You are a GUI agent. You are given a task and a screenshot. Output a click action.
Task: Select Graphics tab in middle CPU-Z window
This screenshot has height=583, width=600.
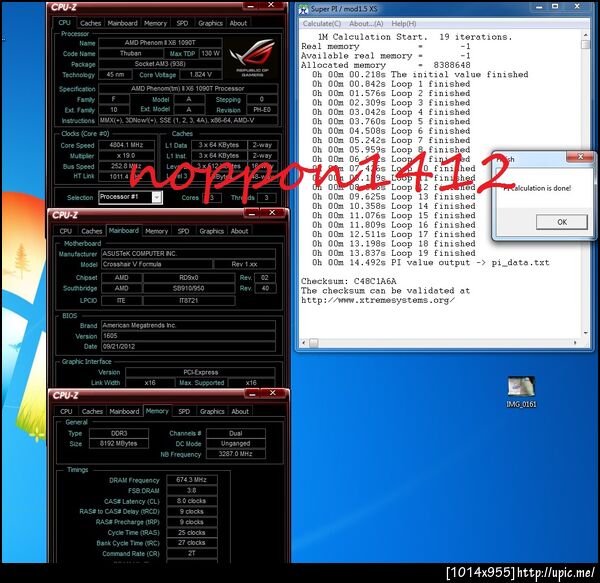pyautogui.click(x=212, y=231)
